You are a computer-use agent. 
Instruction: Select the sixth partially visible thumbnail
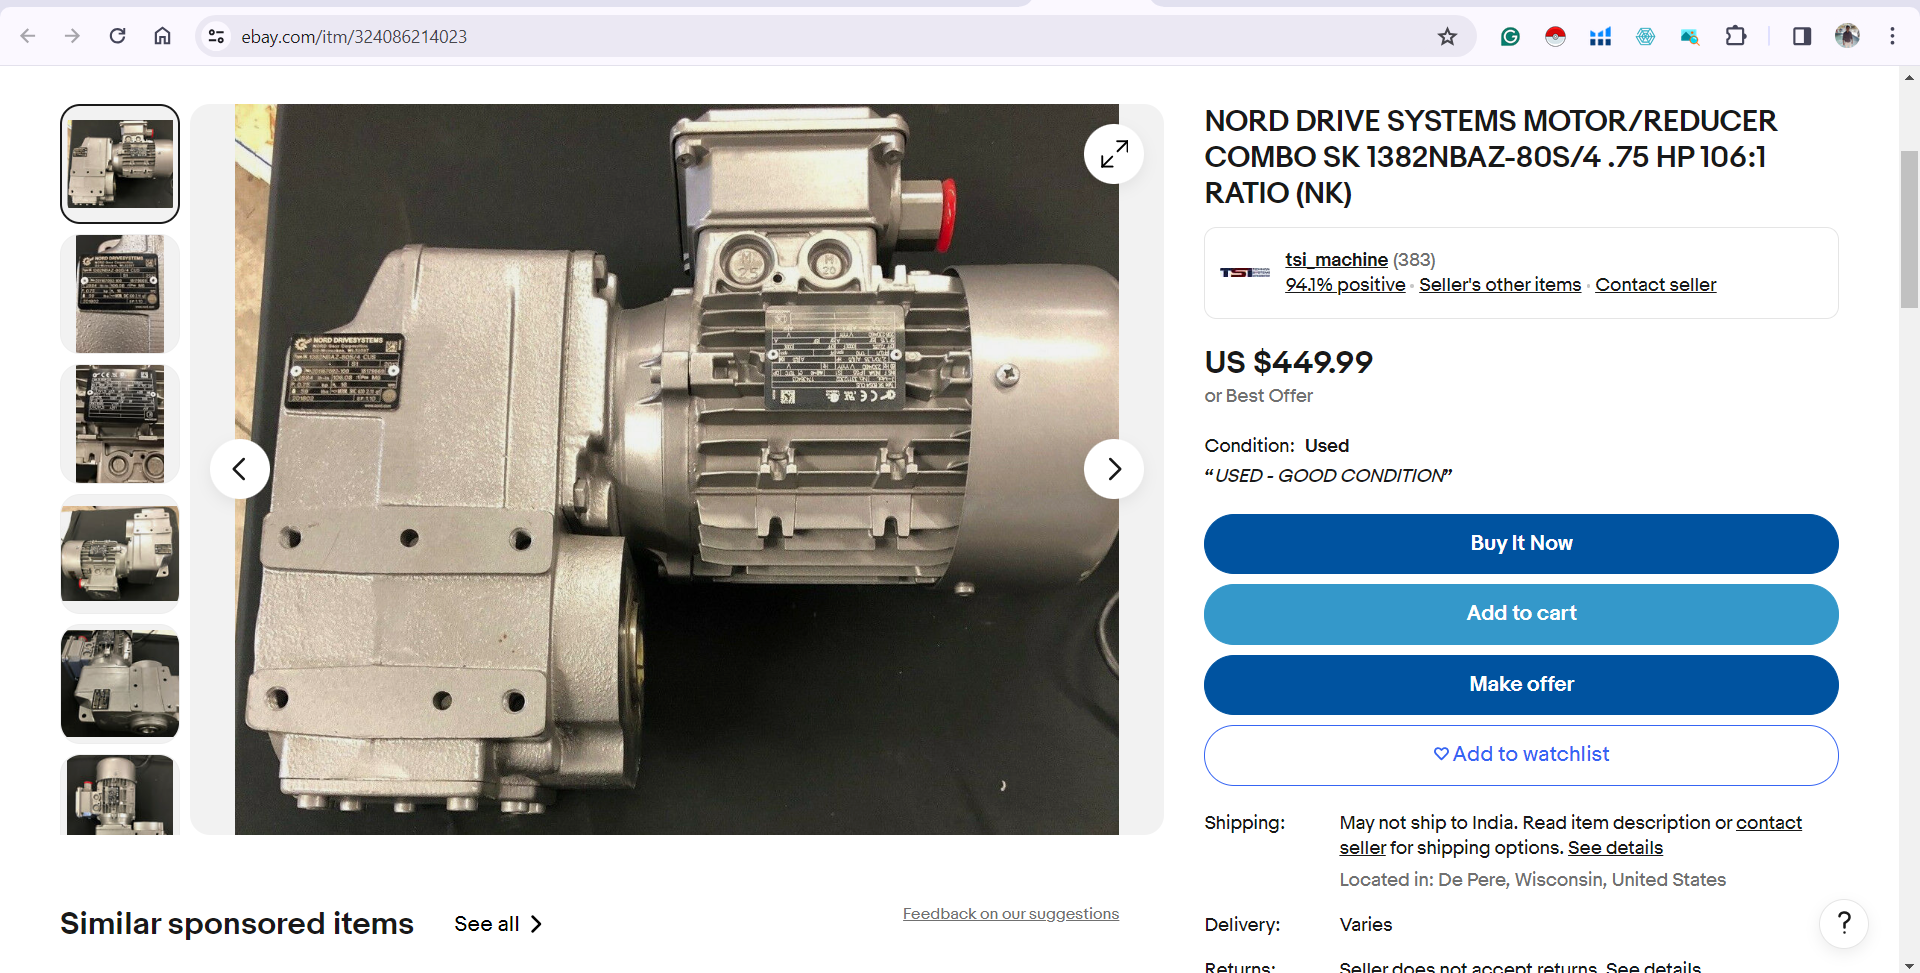click(x=120, y=795)
